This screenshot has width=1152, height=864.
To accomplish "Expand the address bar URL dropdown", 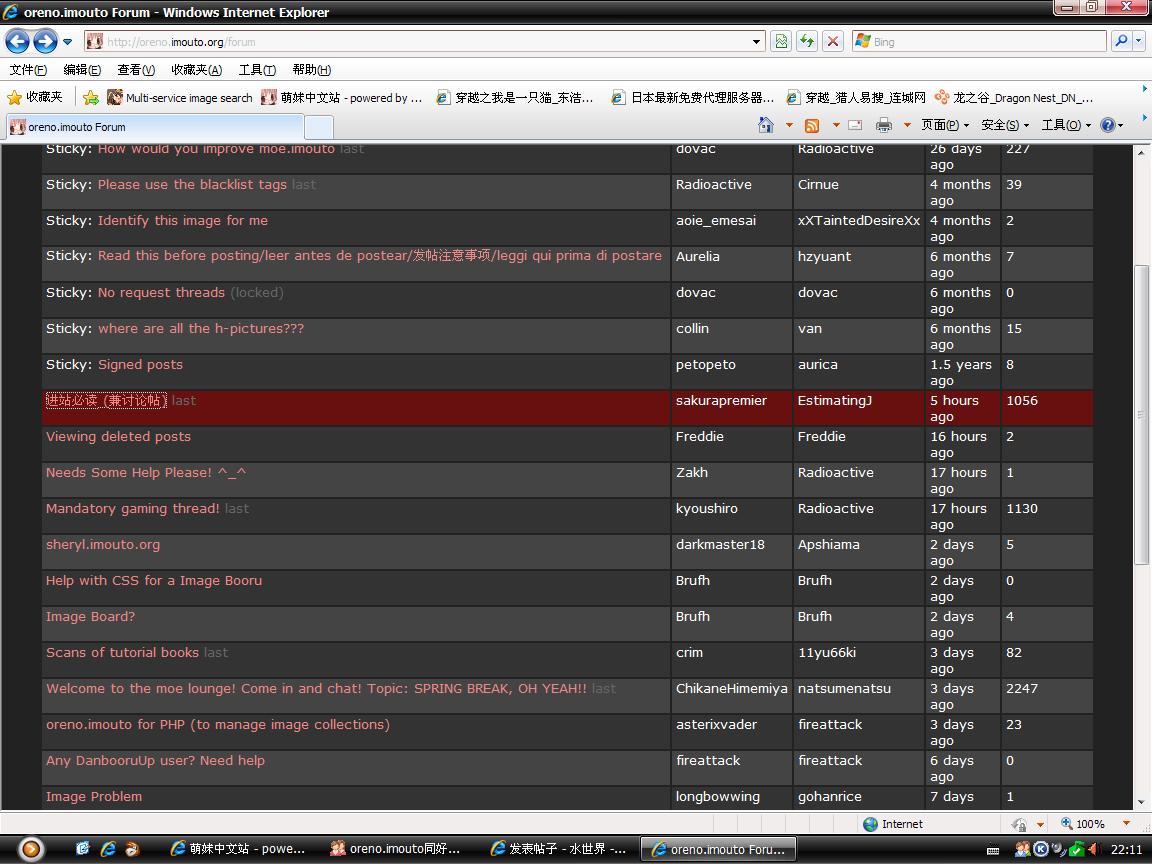I will pyautogui.click(x=756, y=42).
